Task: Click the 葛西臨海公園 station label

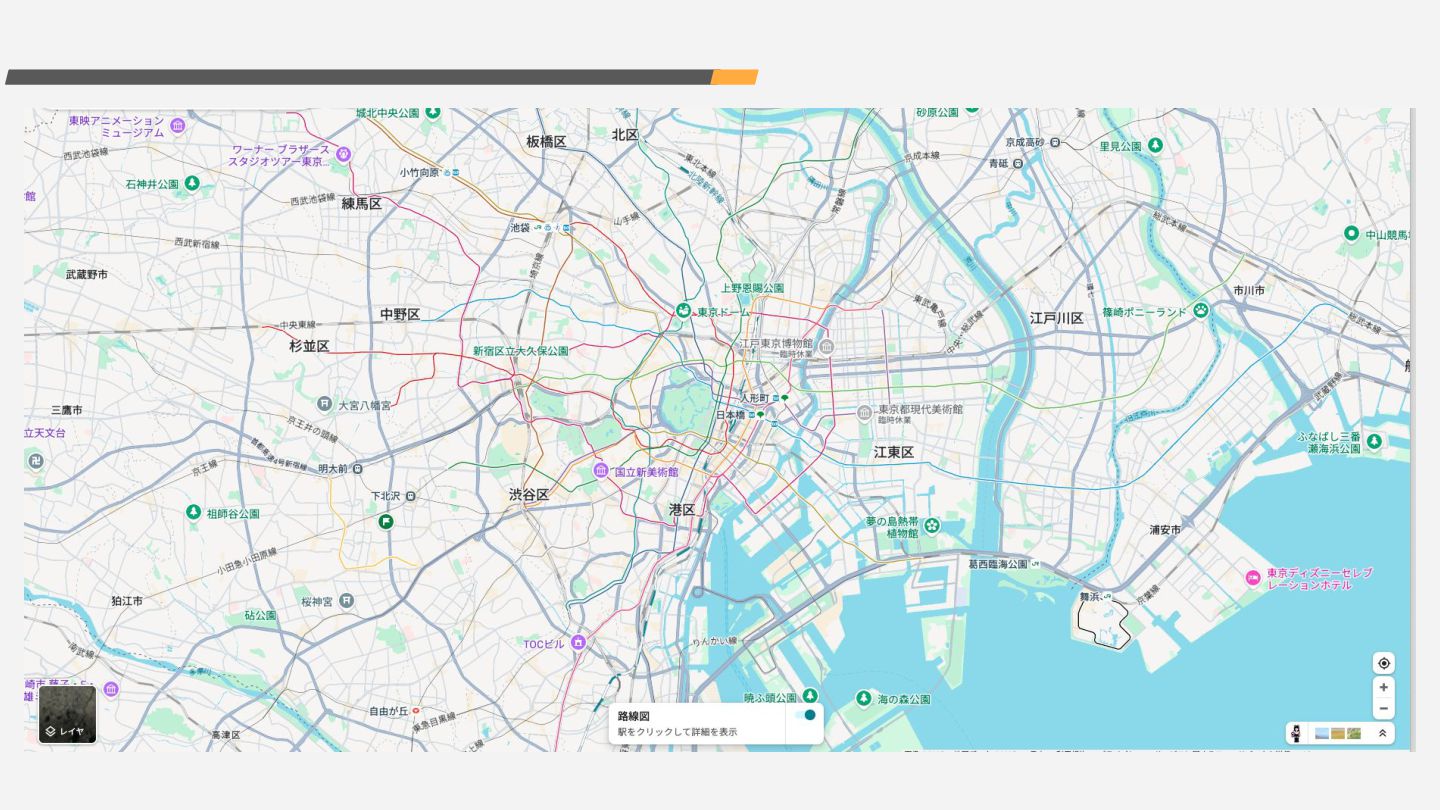Action: 997,564
